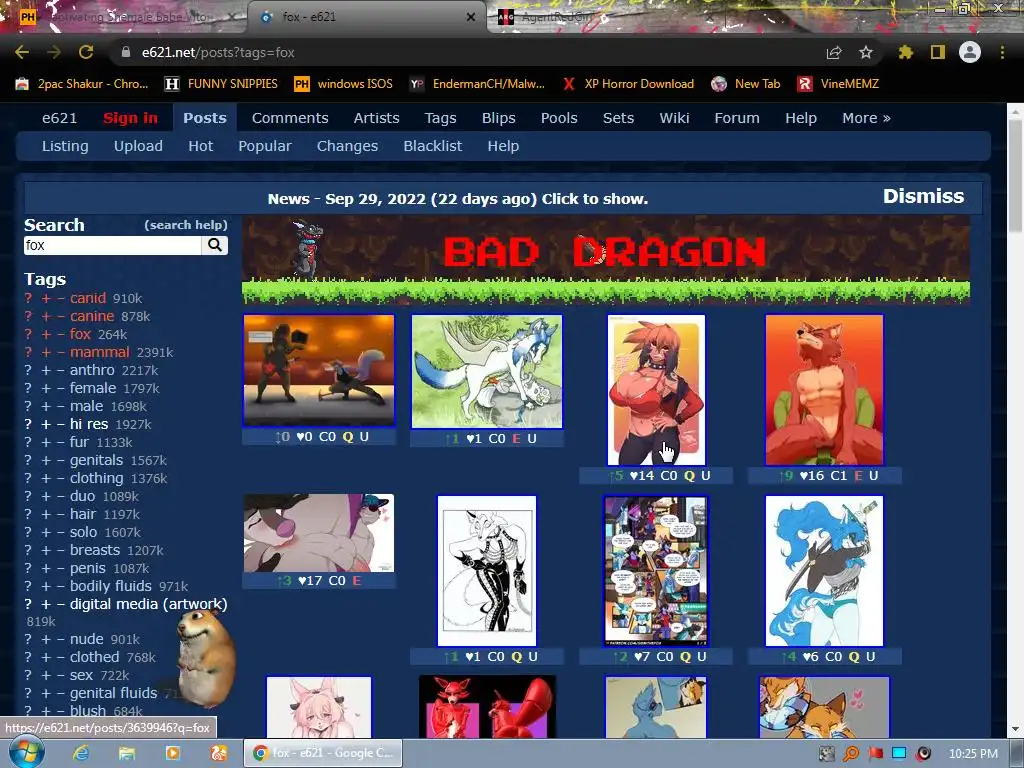Close the 'fox - e621' tab
This screenshot has height=768, width=1024.
(471, 17)
